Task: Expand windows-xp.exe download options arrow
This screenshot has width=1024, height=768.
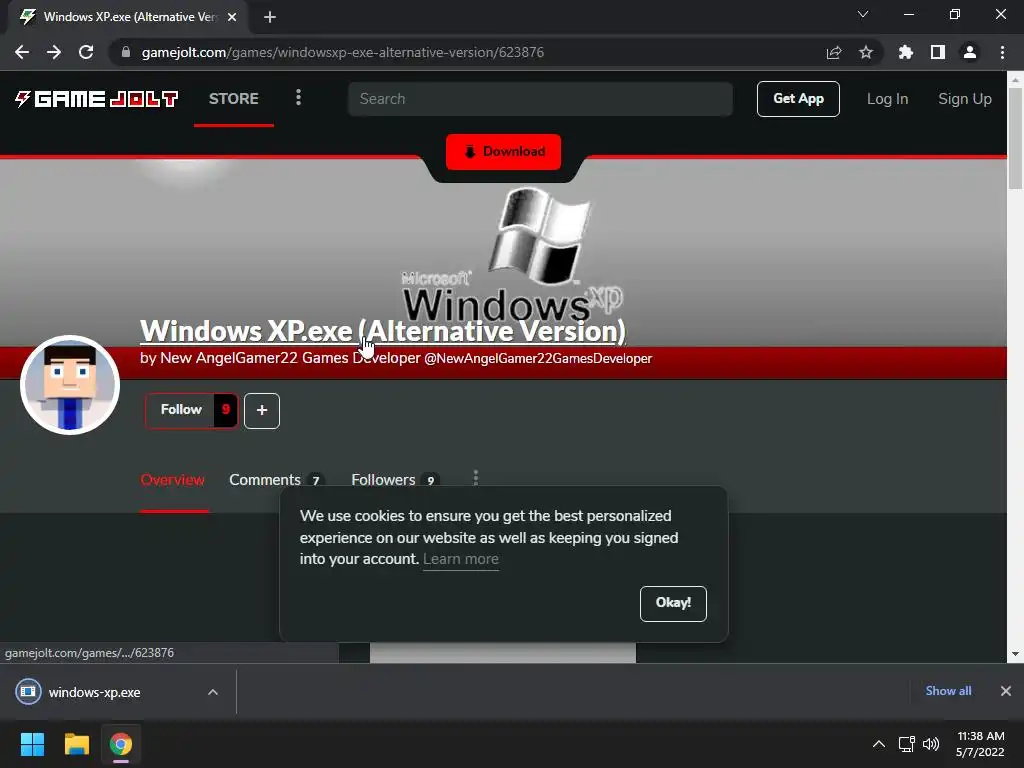Action: coord(213,692)
